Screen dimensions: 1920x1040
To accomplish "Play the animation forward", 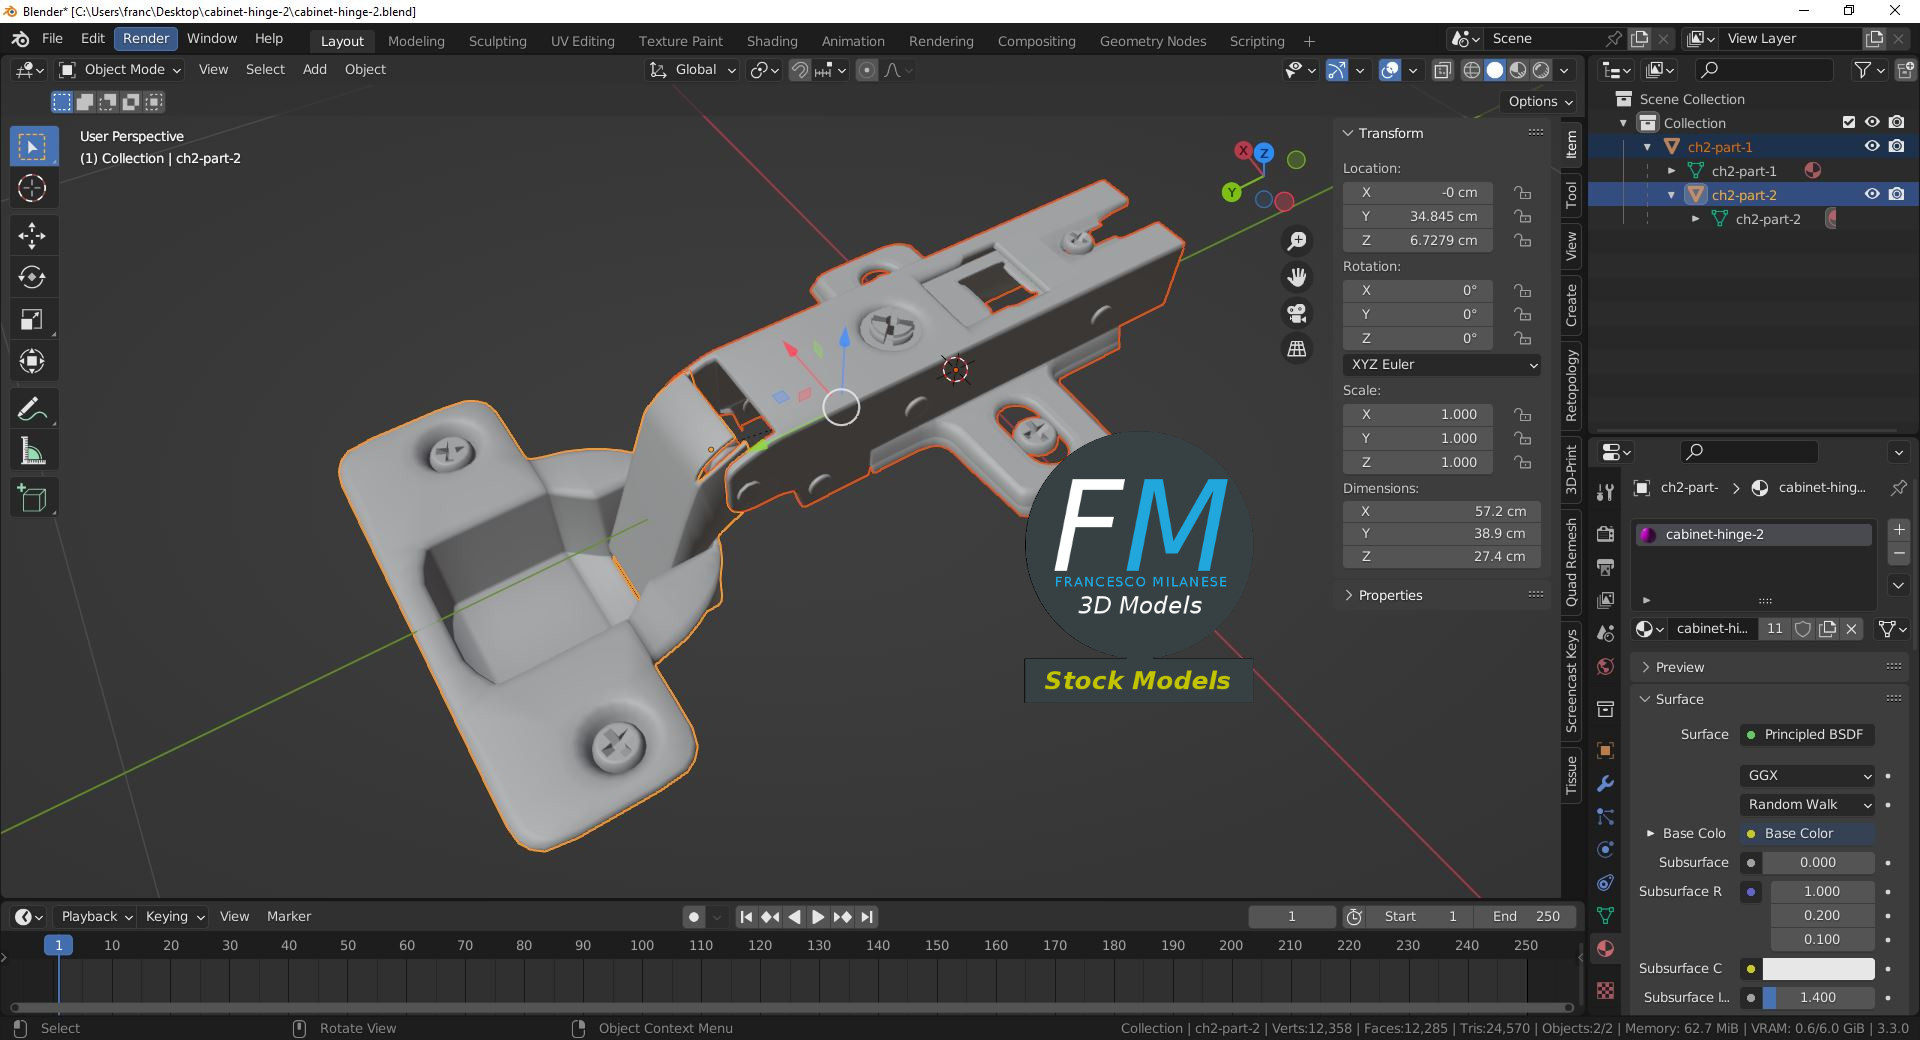I will click(x=818, y=917).
